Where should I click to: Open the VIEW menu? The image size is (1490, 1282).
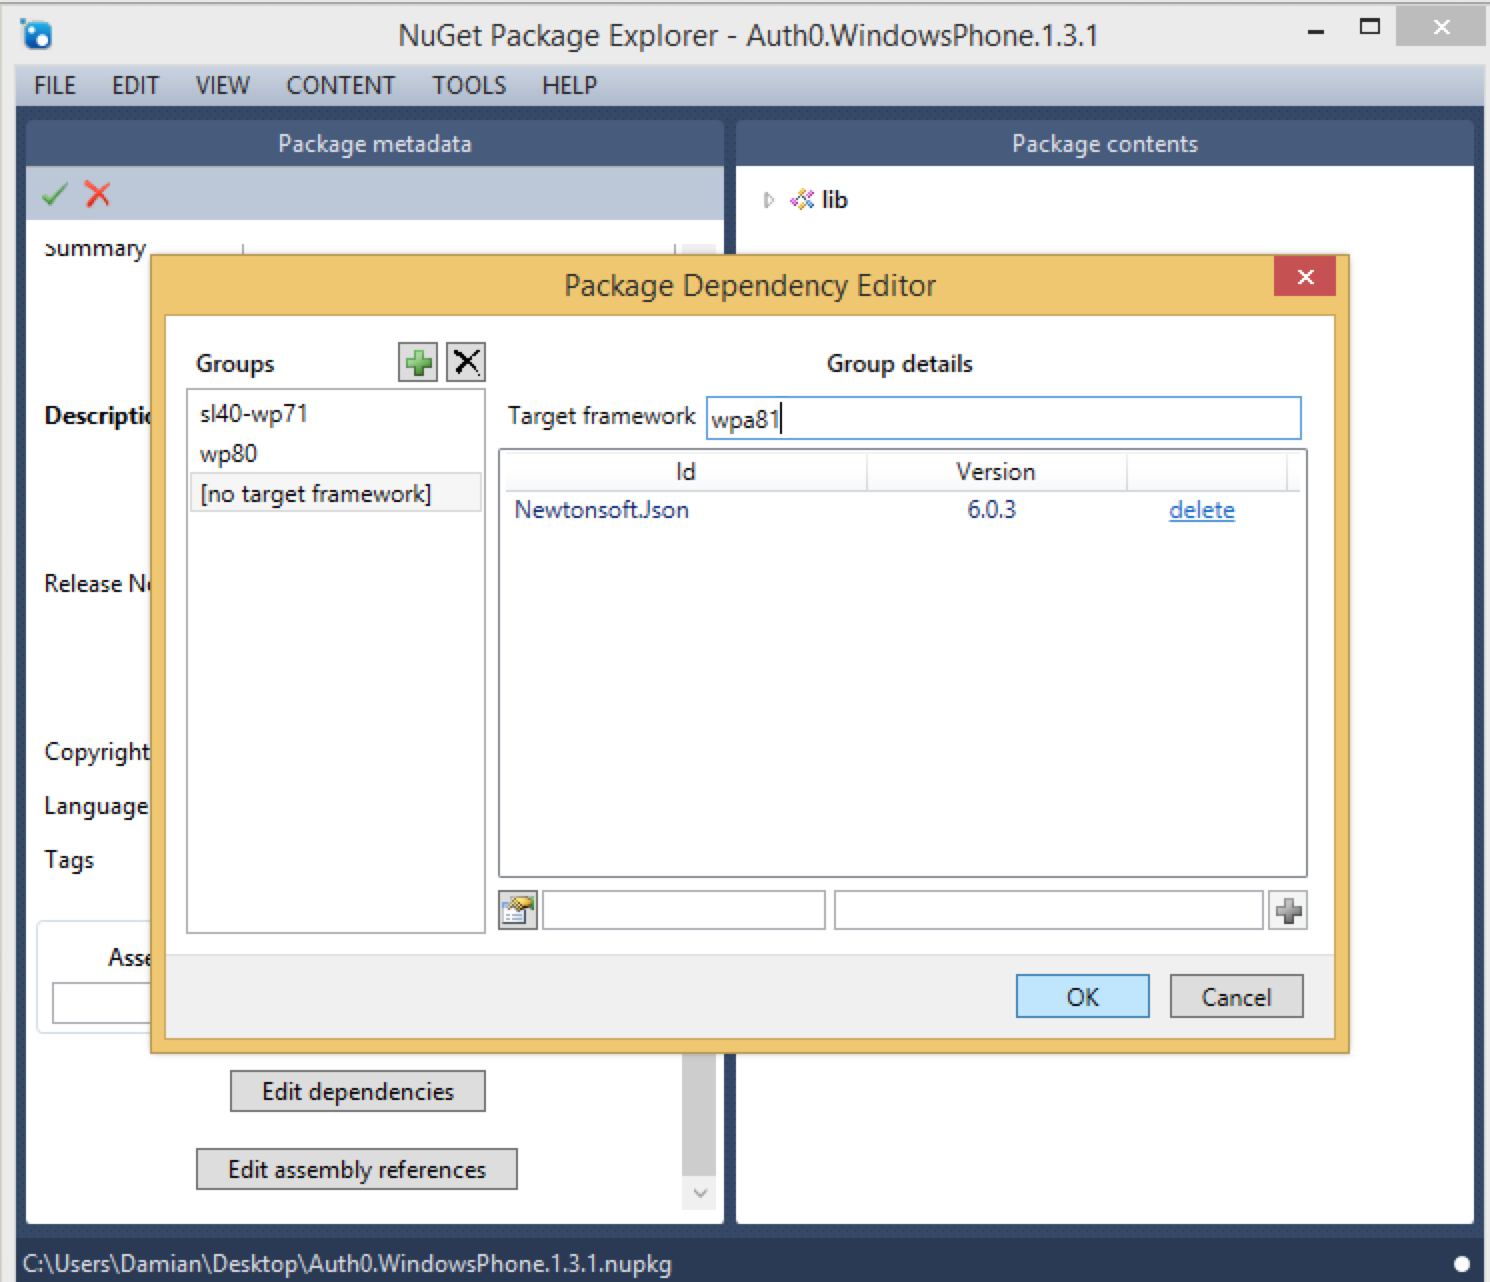[x=222, y=86]
